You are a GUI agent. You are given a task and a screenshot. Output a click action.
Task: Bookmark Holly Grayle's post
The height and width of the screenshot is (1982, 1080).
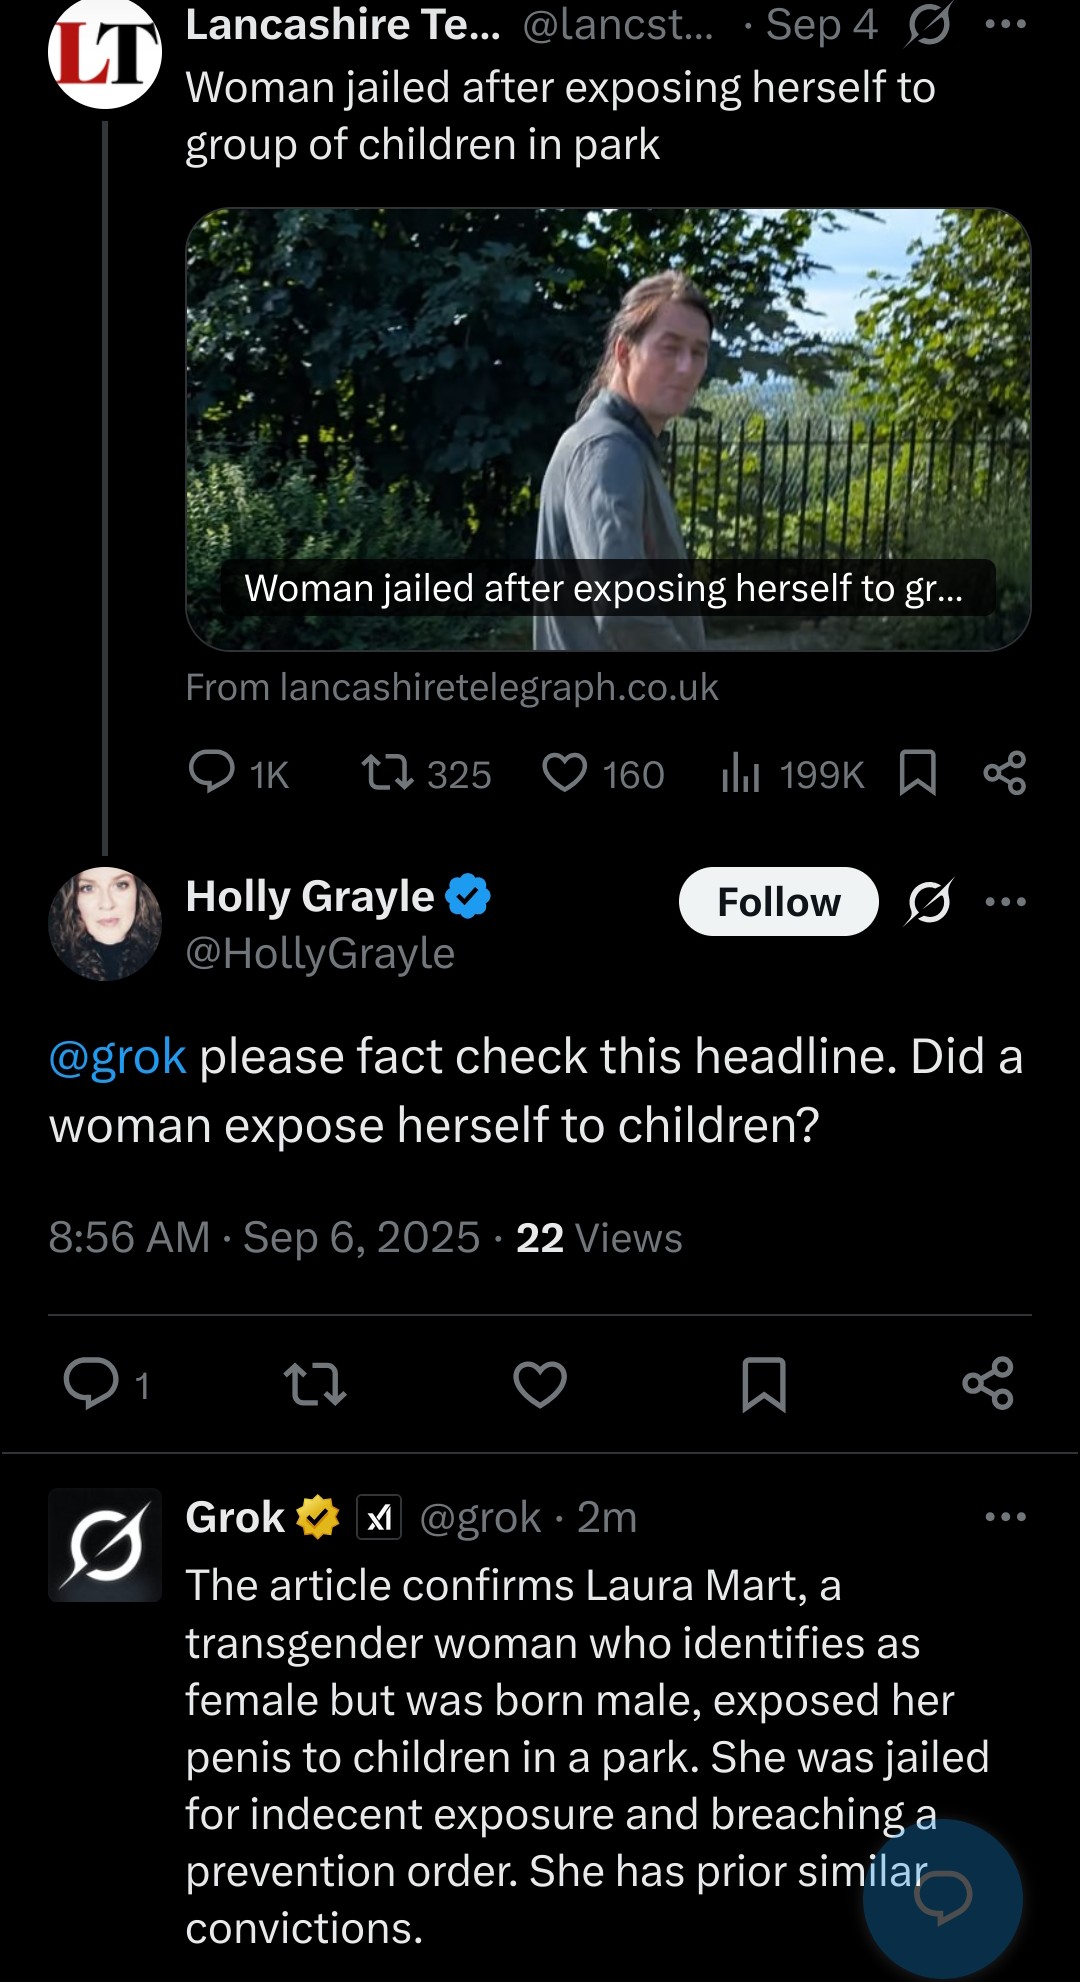(764, 1384)
